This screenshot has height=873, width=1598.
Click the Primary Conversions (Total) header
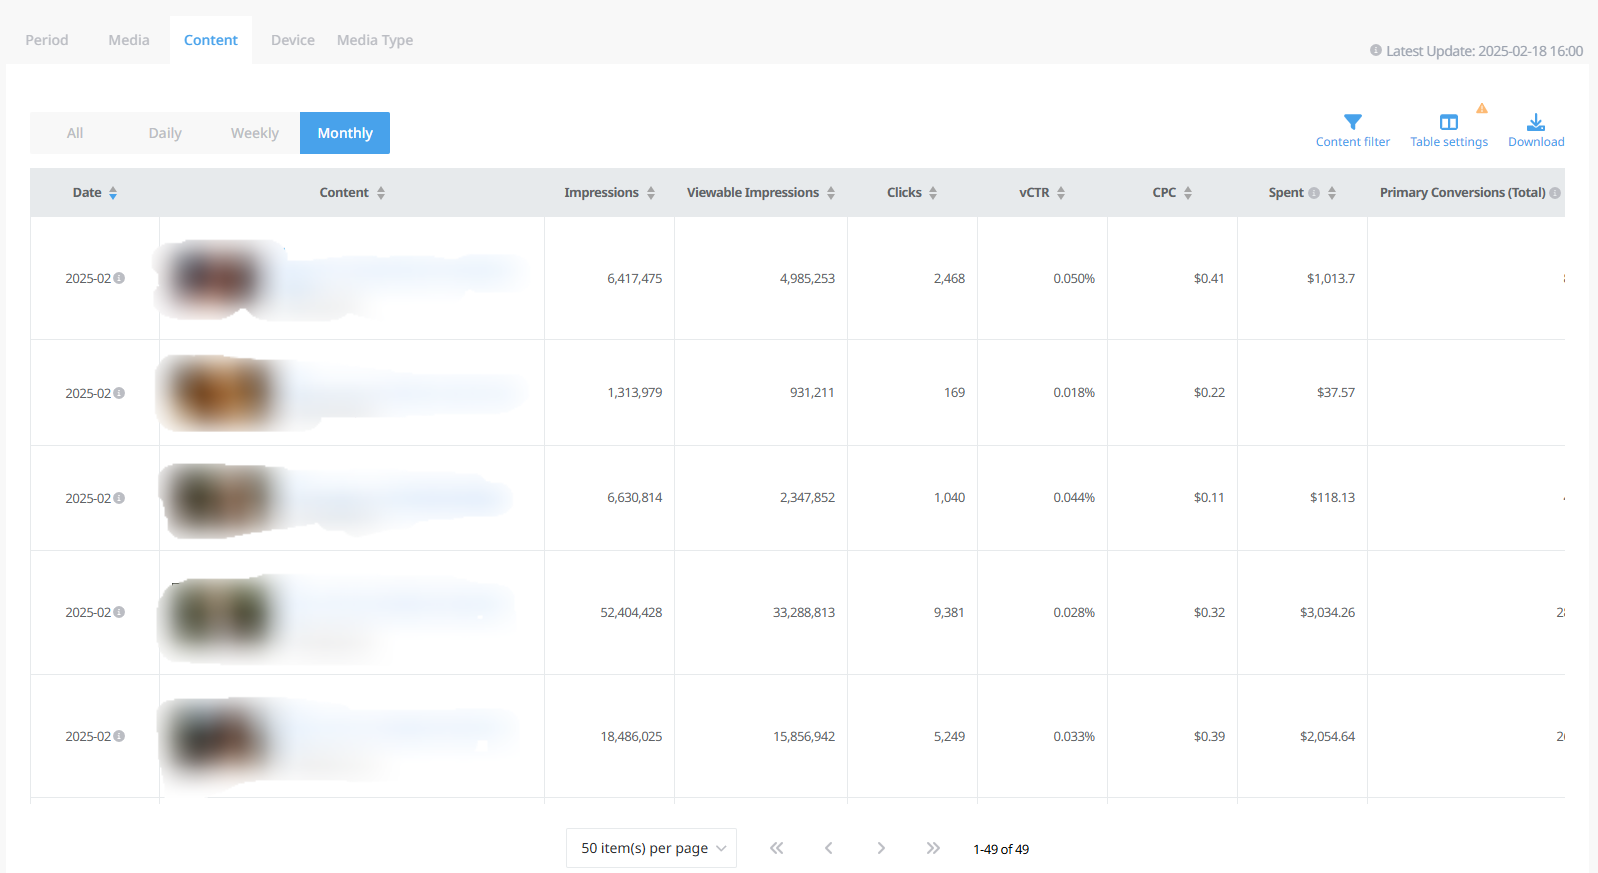(1462, 193)
